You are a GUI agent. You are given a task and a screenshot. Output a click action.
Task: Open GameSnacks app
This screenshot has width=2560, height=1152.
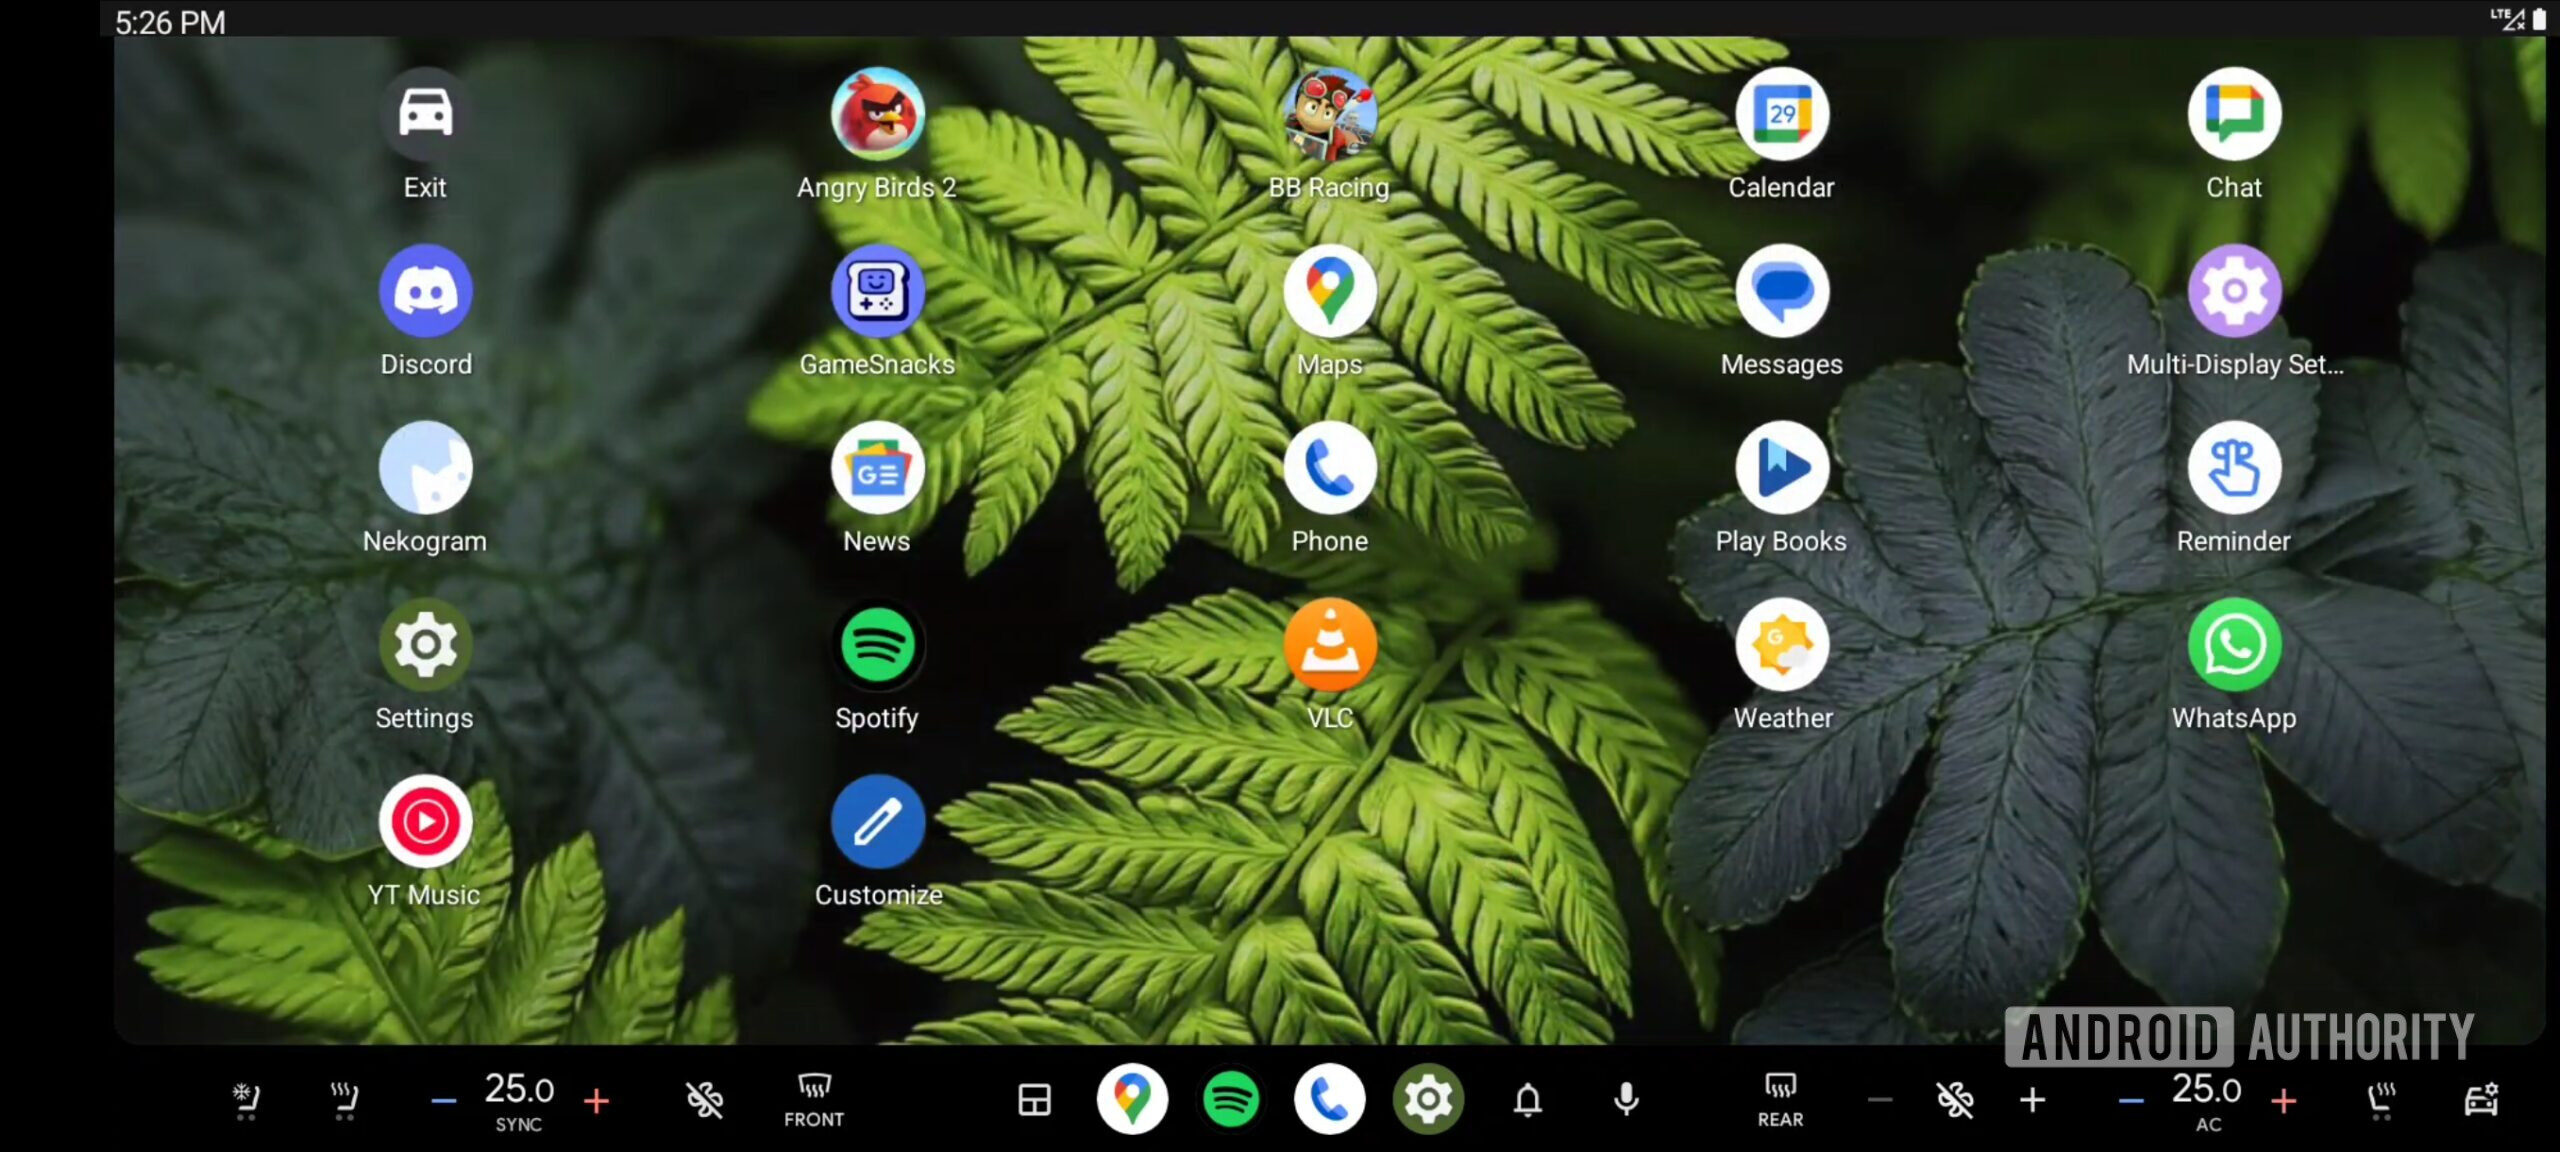tap(877, 292)
